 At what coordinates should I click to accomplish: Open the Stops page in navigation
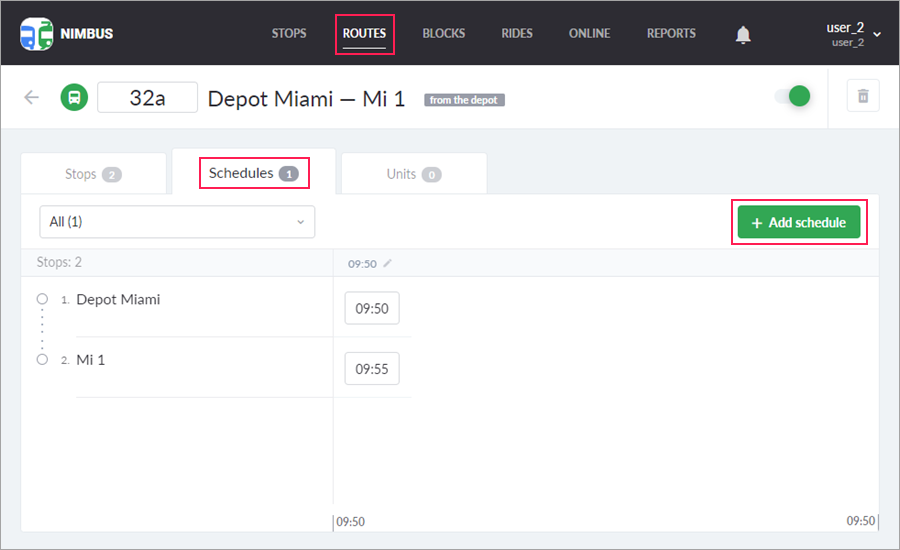[289, 33]
